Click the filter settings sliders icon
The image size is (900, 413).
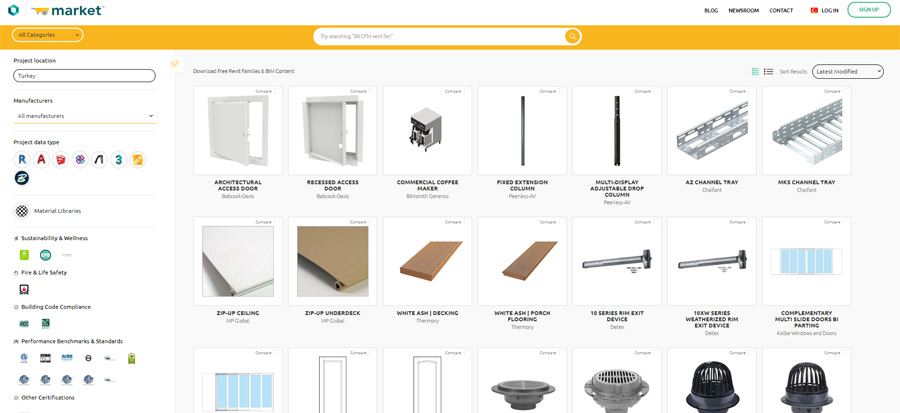click(175, 64)
